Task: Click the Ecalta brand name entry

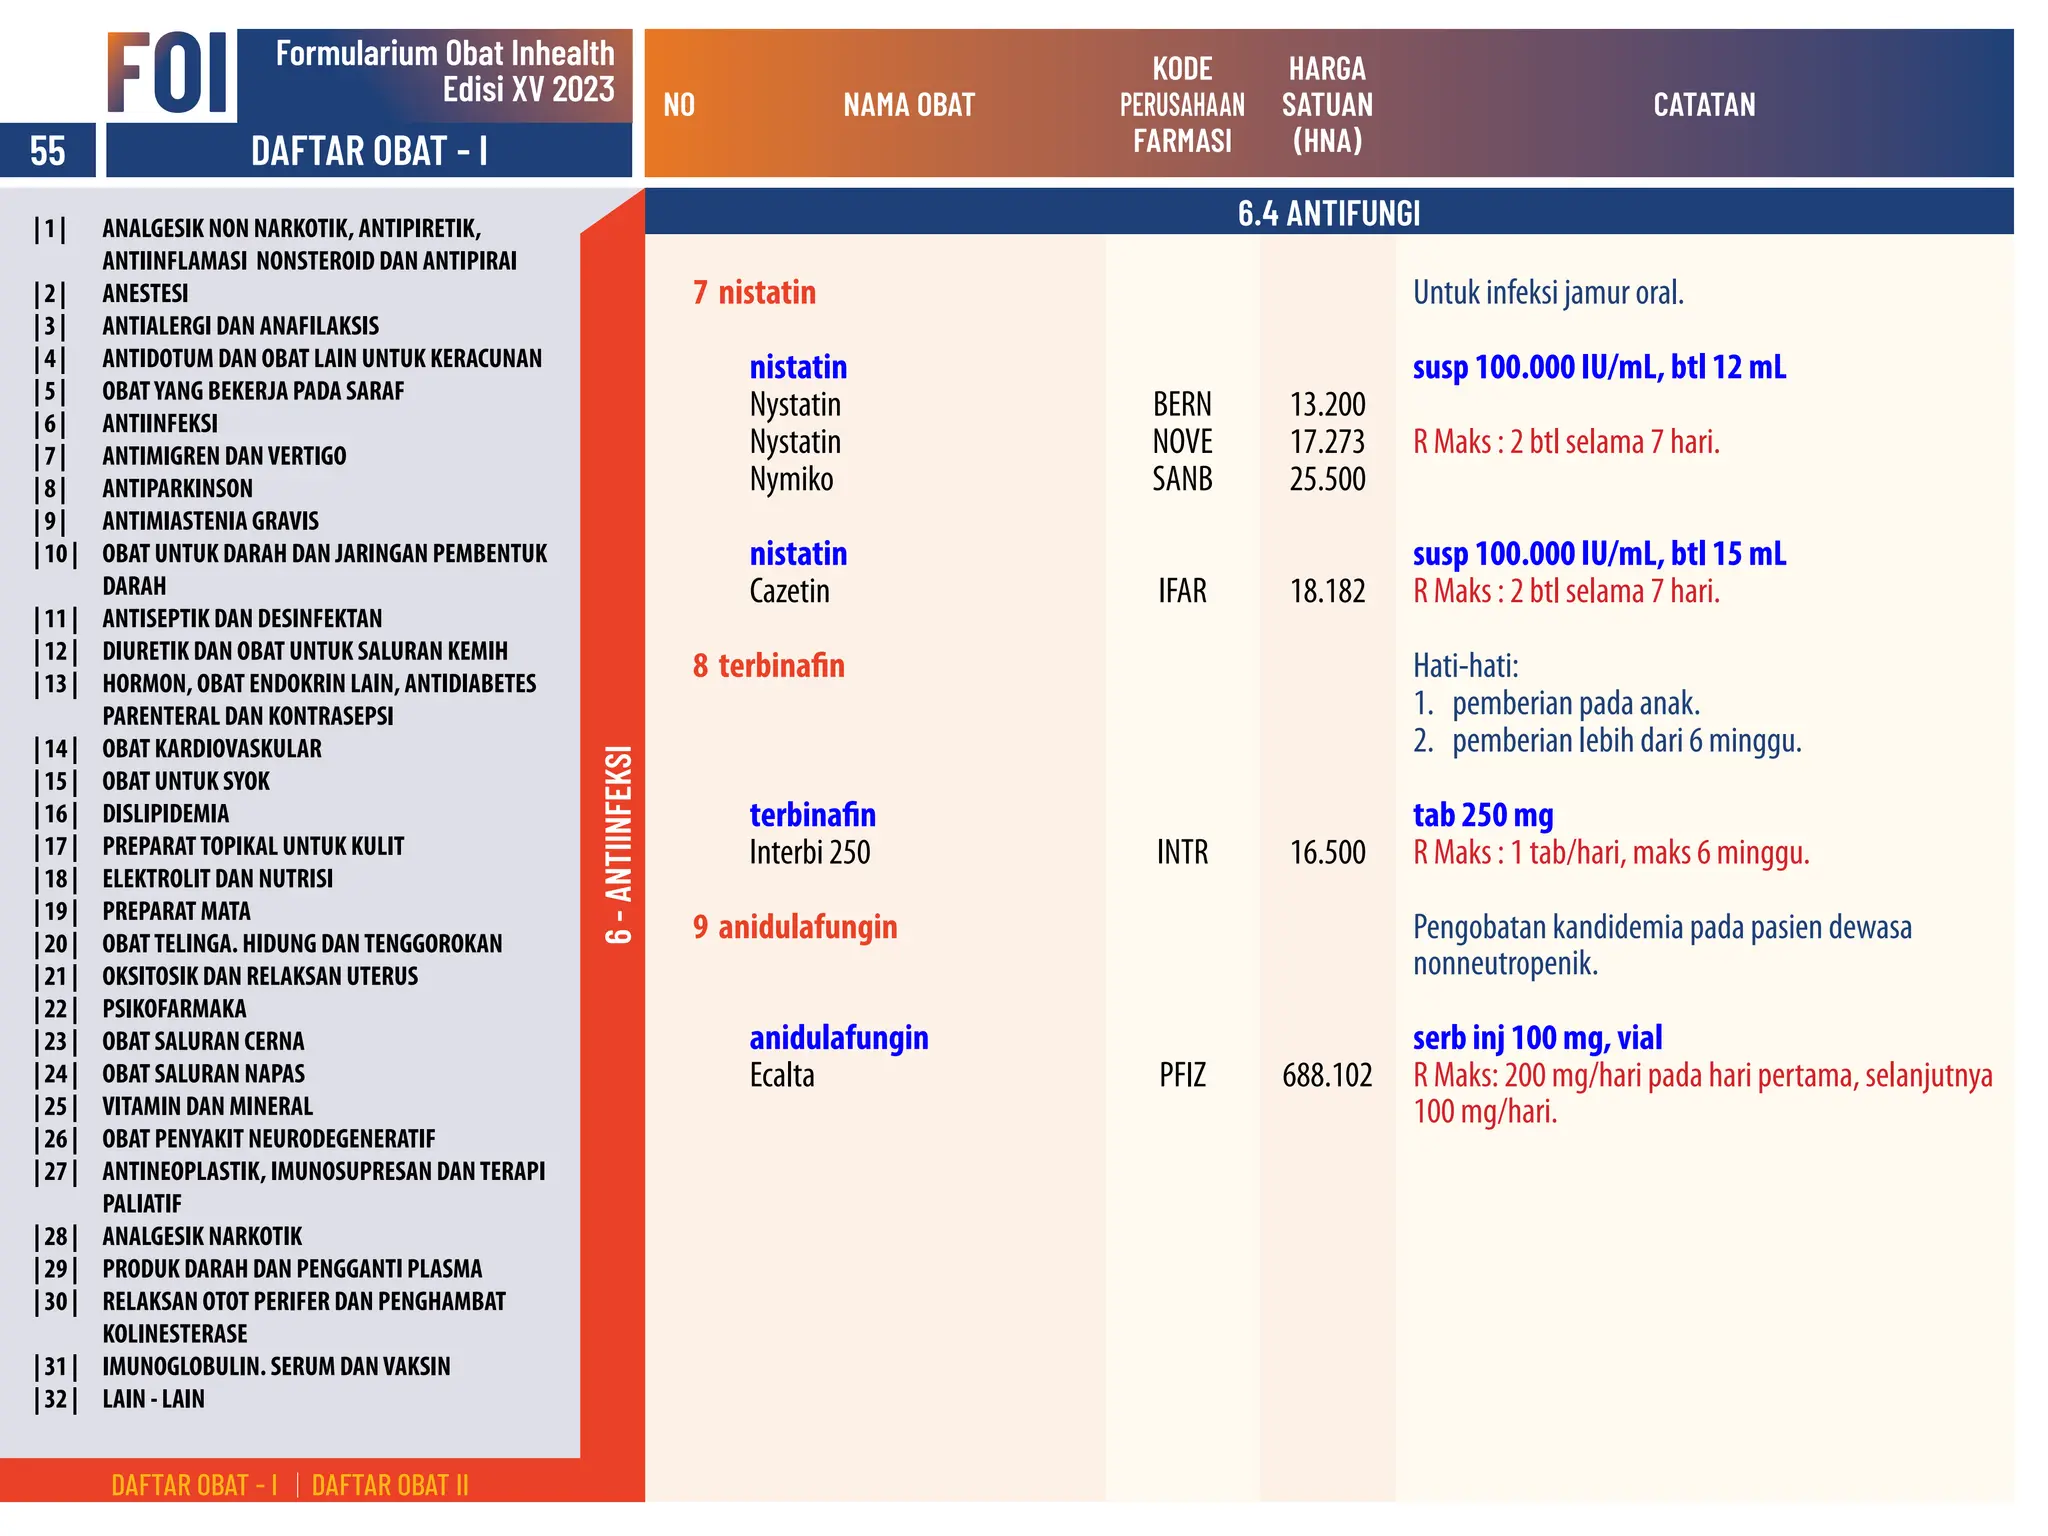Action: 782,1076
